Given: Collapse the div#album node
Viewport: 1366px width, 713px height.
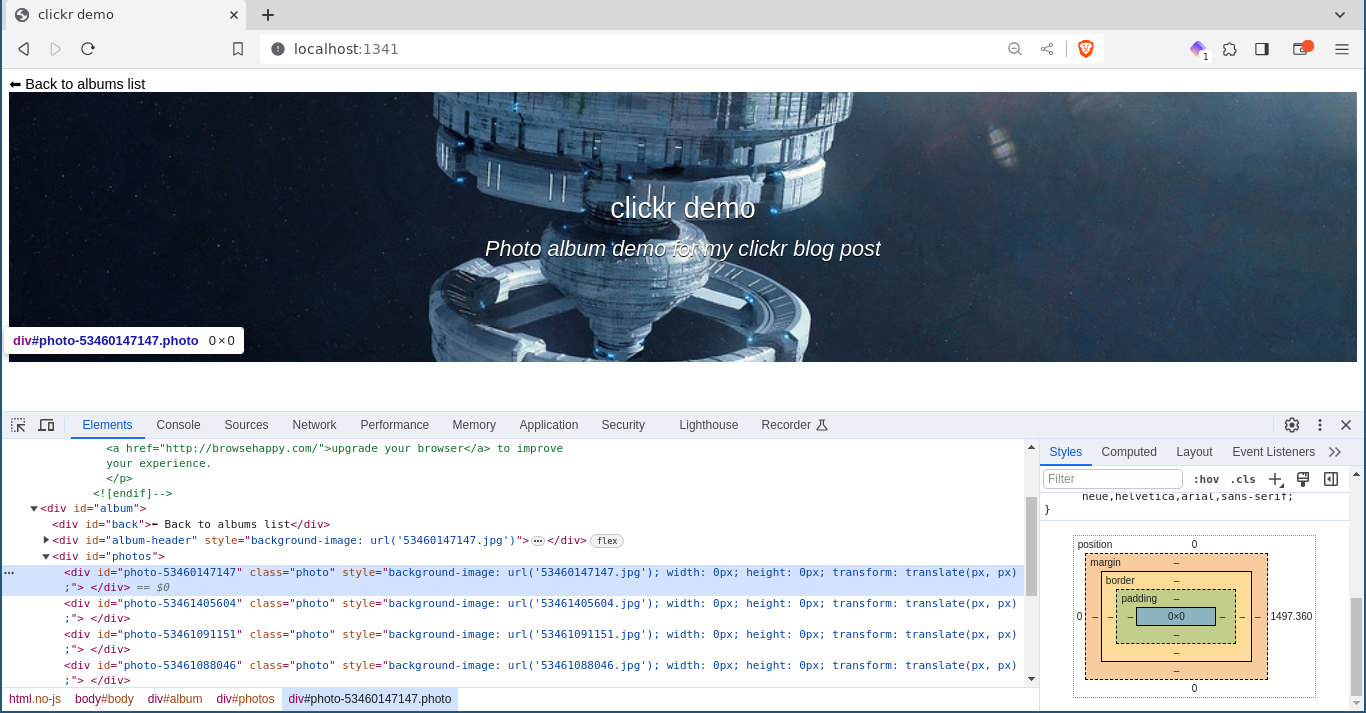Looking at the screenshot, I should click(34, 509).
